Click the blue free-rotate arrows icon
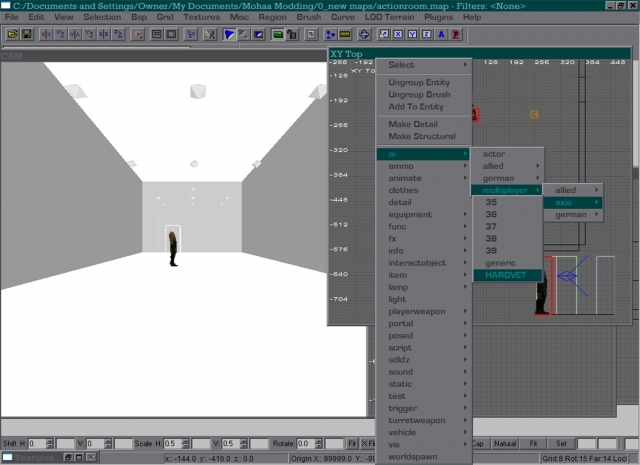Viewport: 640px width, 465px height. click(x=364, y=34)
